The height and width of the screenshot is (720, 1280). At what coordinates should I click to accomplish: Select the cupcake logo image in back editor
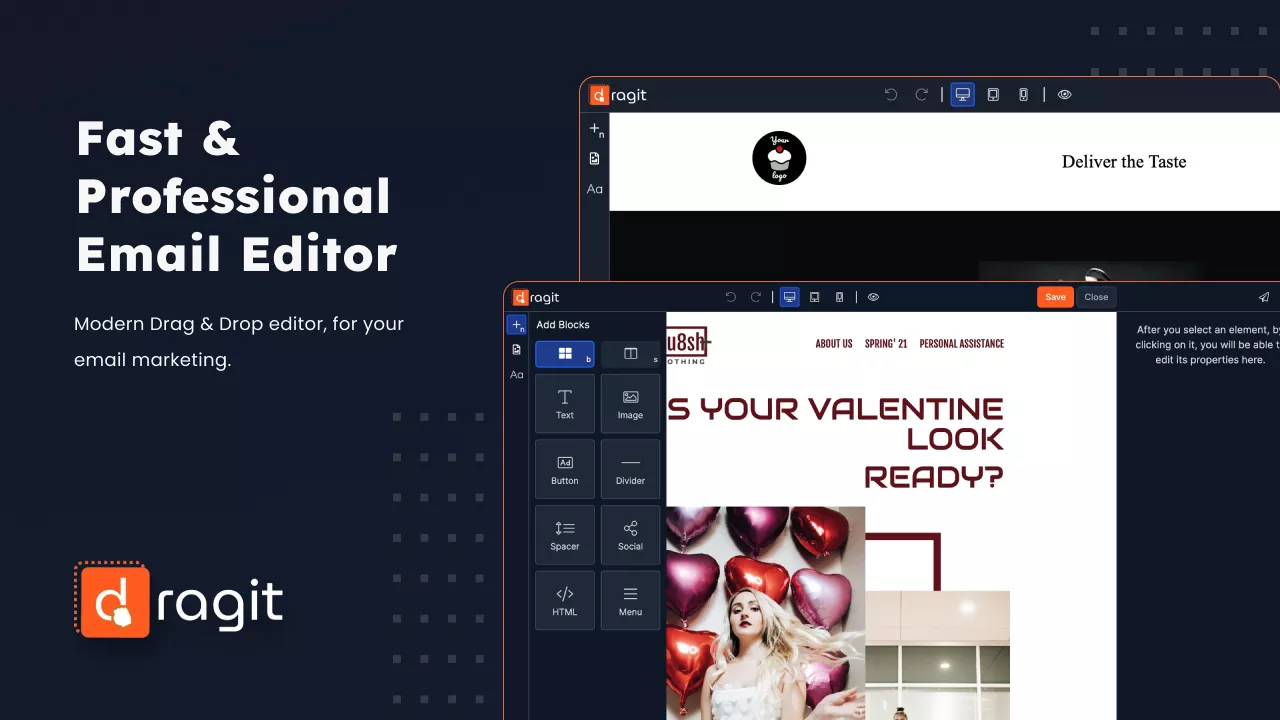point(779,158)
